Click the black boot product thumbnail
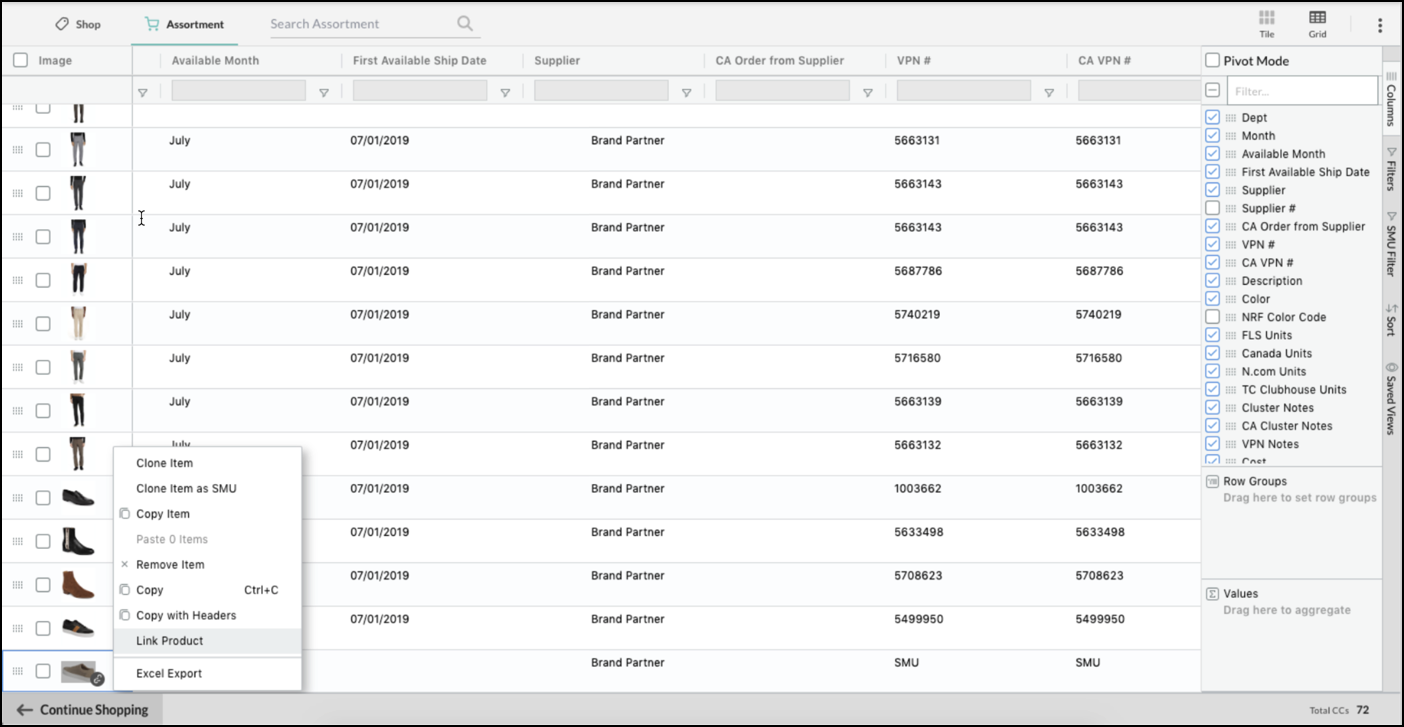Viewport: 1404px width, 727px height. (x=78, y=541)
